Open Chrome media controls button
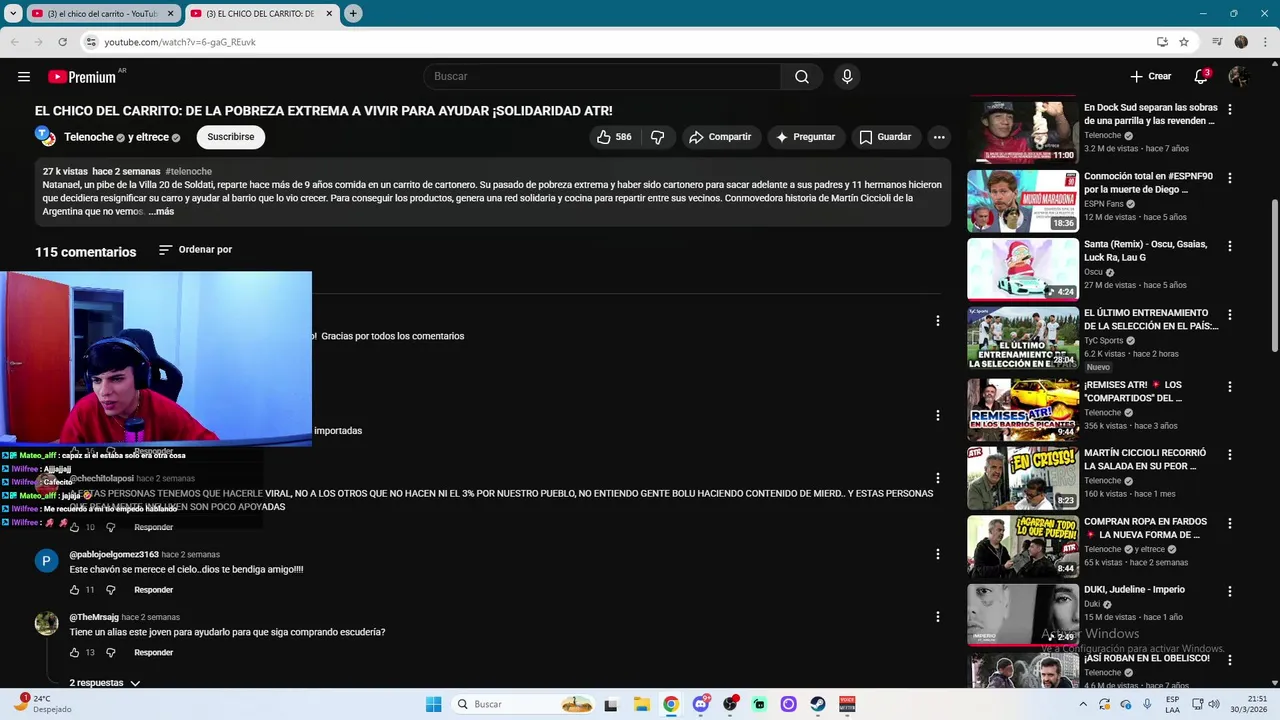 pos(1217,42)
